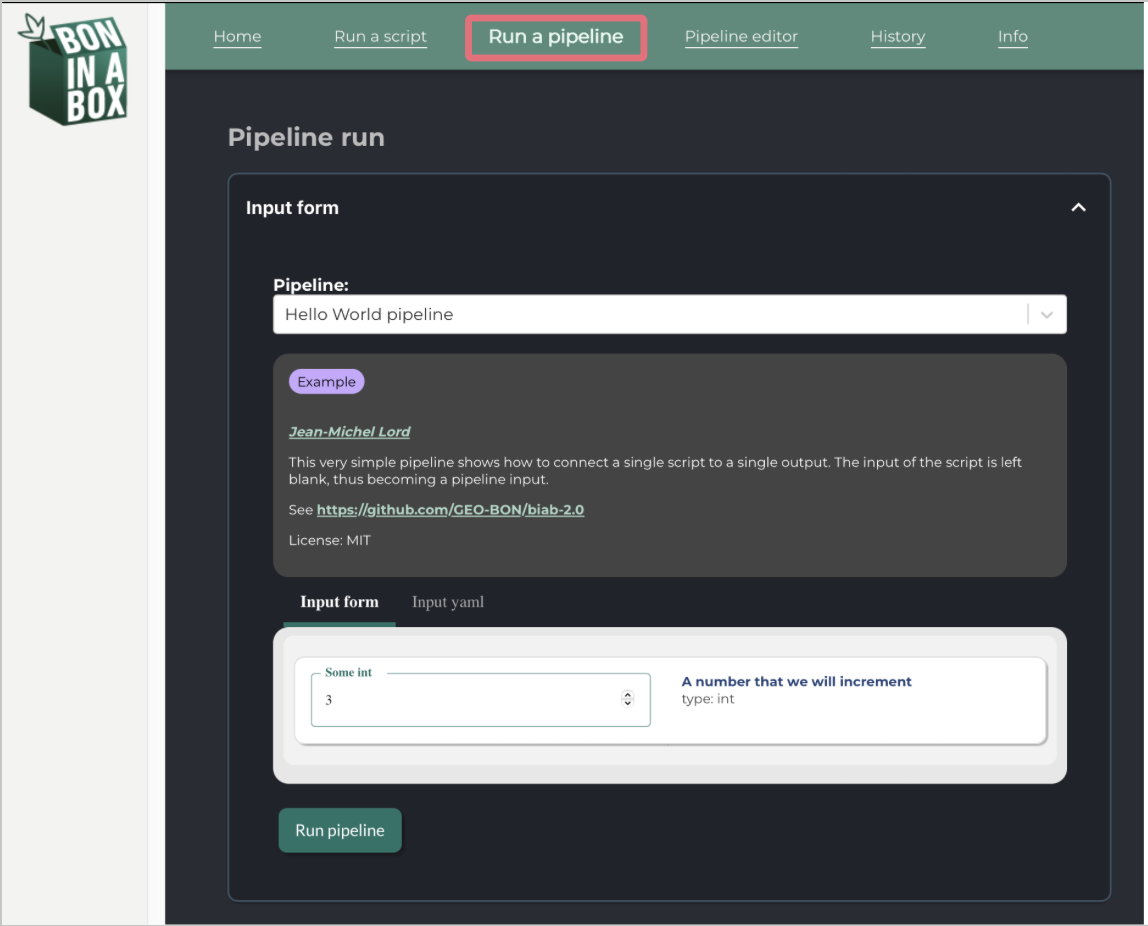Open the Run a script page
The width and height of the screenshot is (1148, 926).
tap(380, 37)
